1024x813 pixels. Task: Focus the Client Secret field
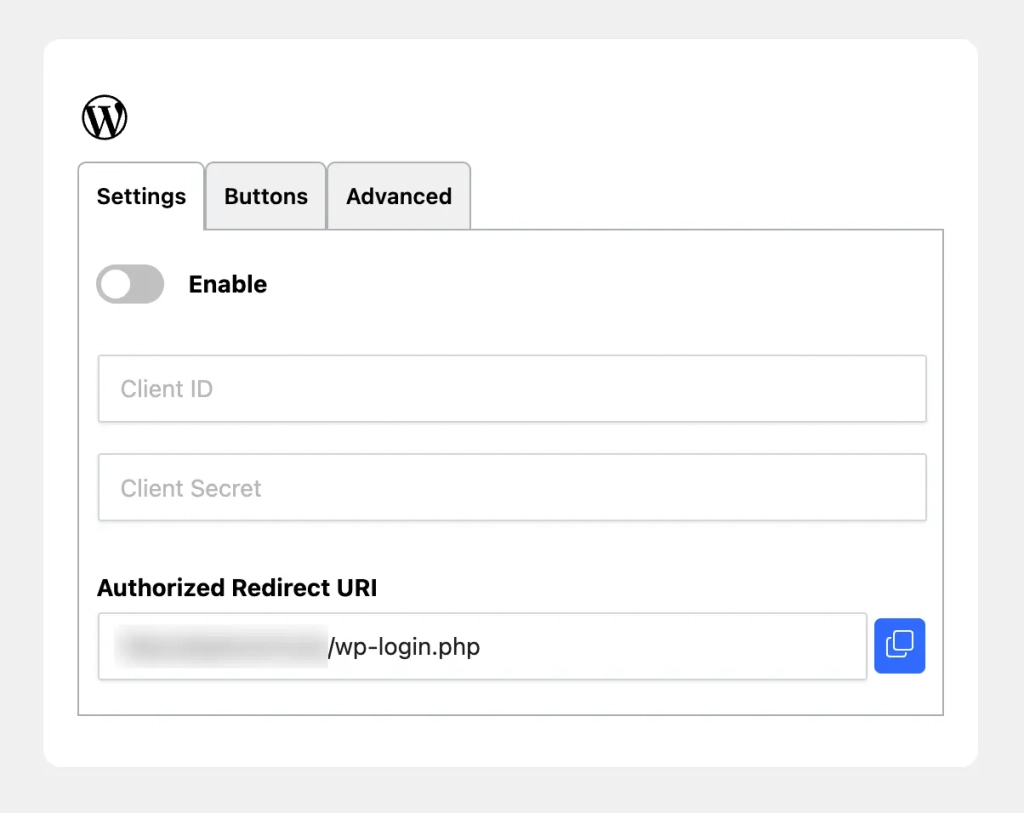point(512,488)
